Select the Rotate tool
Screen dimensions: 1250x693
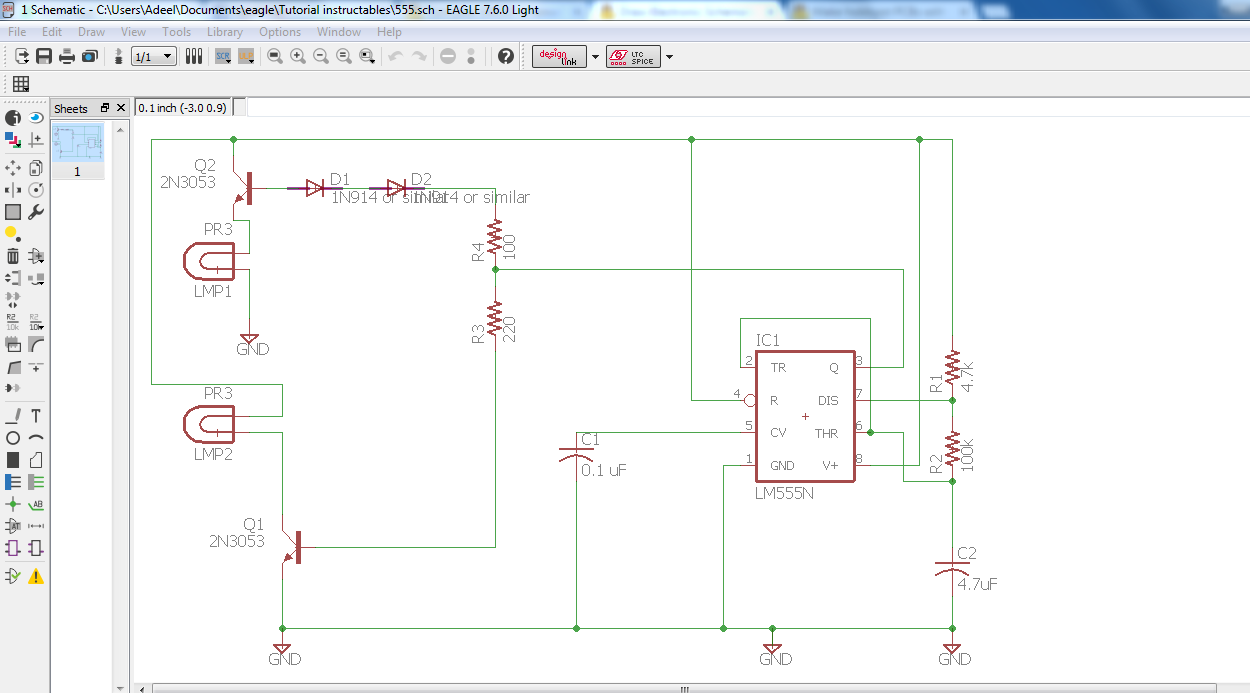(x=35, y=189)
